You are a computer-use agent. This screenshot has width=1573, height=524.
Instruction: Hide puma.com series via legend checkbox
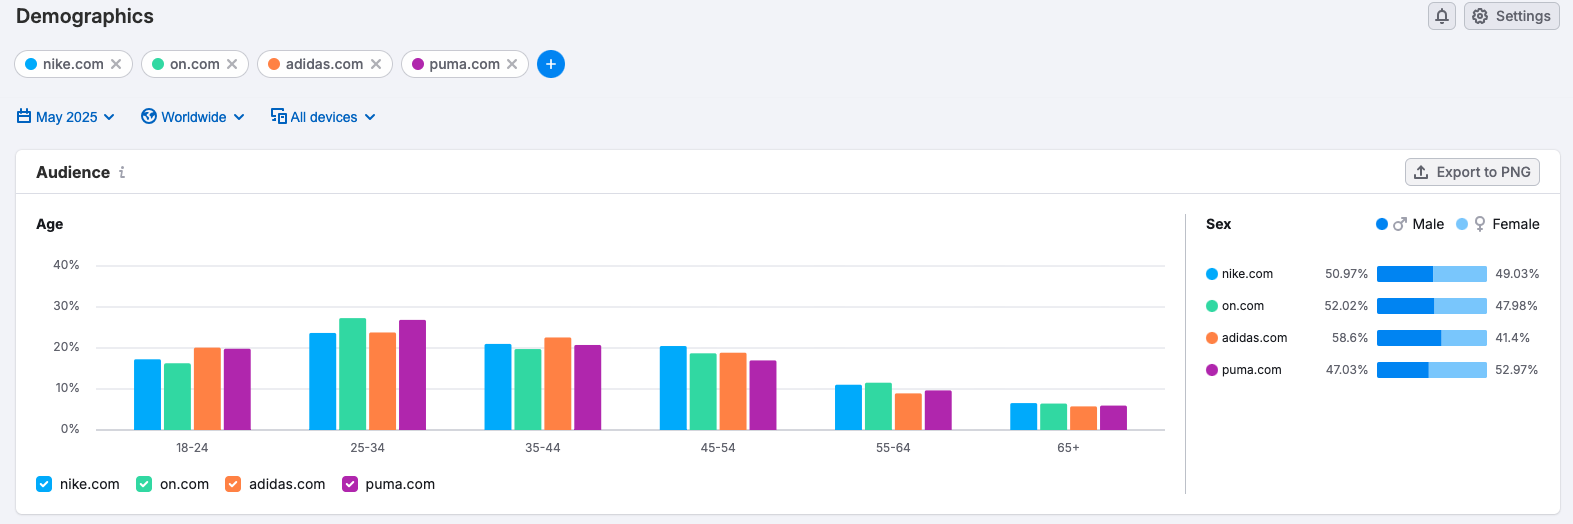pyautogui.click(x=350, y=484)
